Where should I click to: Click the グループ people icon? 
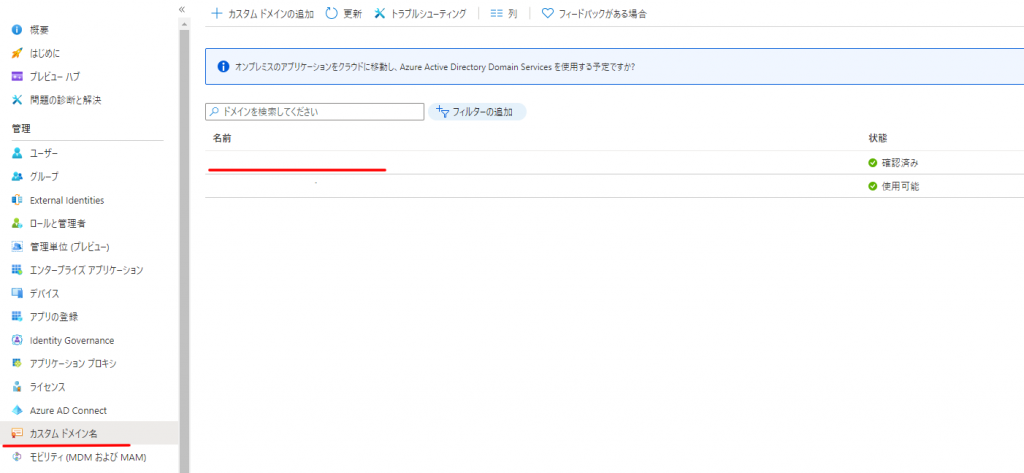pos(18,176)
